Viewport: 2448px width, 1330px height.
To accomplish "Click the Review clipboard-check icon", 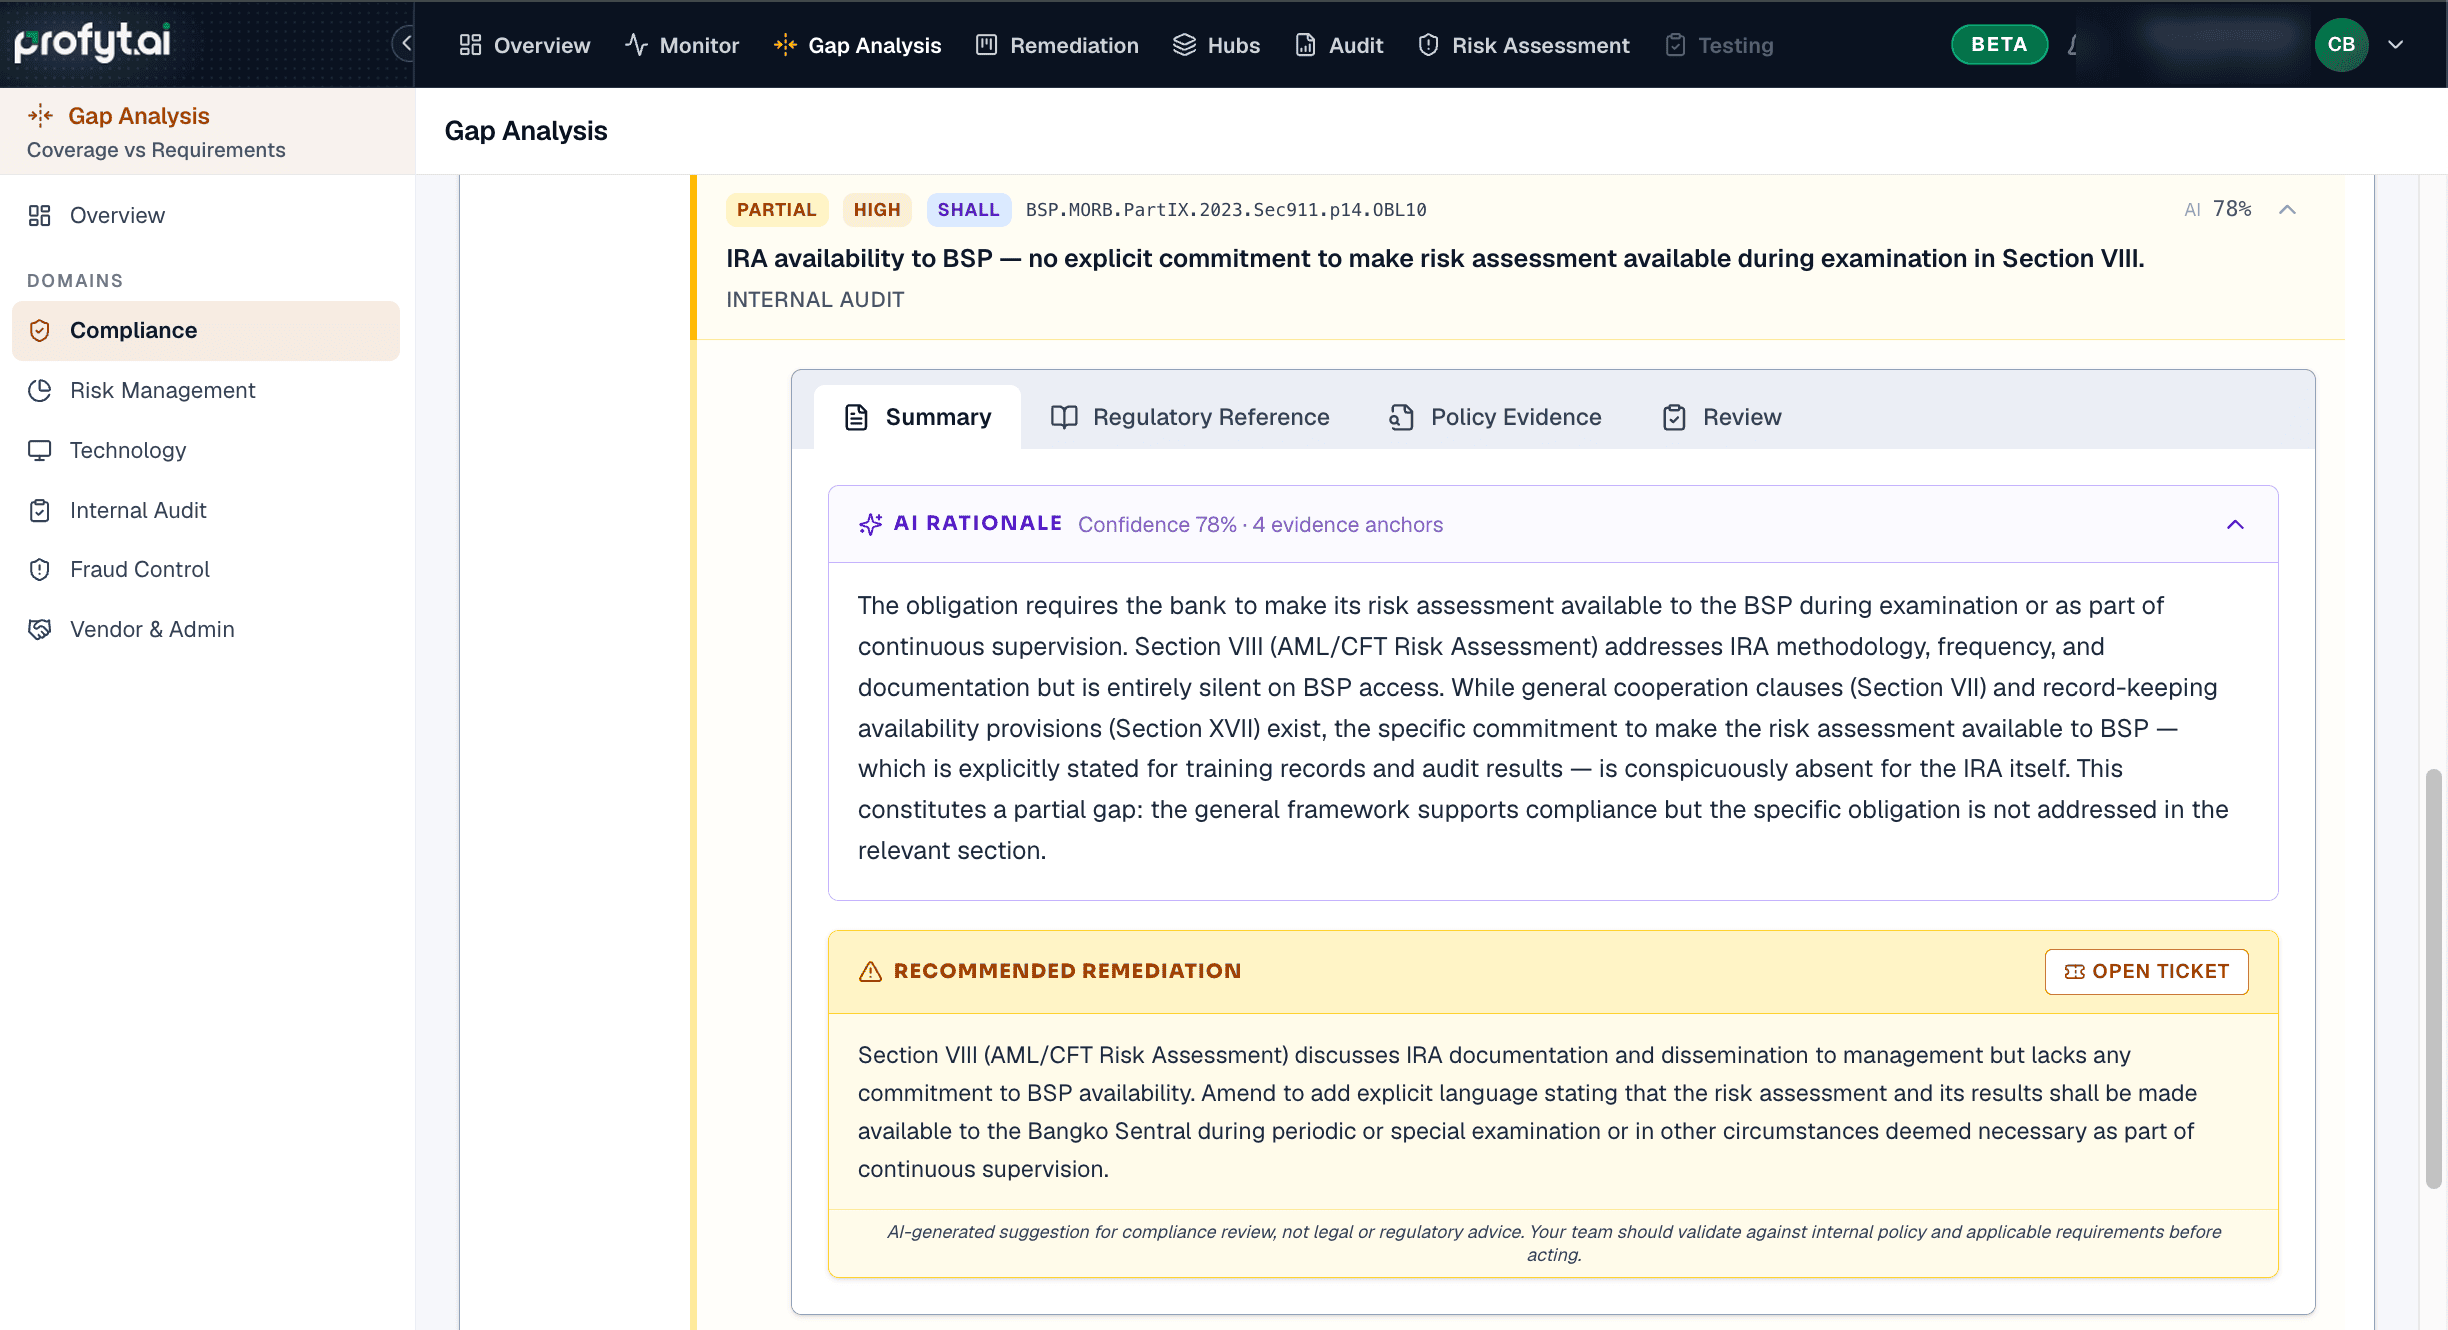I will (x=1674, y=417).
